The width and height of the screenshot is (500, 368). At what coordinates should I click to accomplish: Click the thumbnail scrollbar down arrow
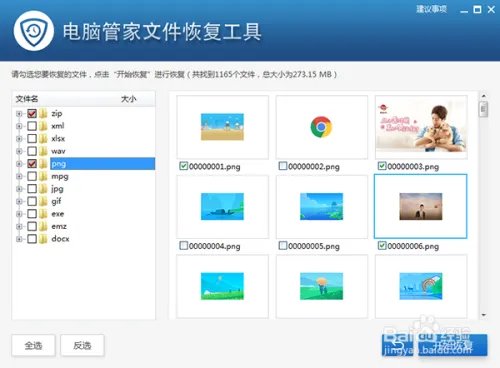484,315
